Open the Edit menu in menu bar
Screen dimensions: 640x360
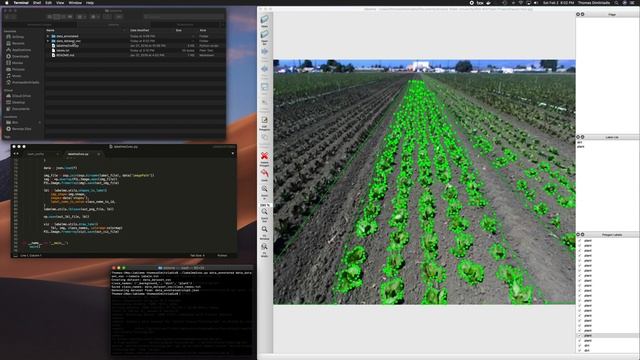point(49,2)
